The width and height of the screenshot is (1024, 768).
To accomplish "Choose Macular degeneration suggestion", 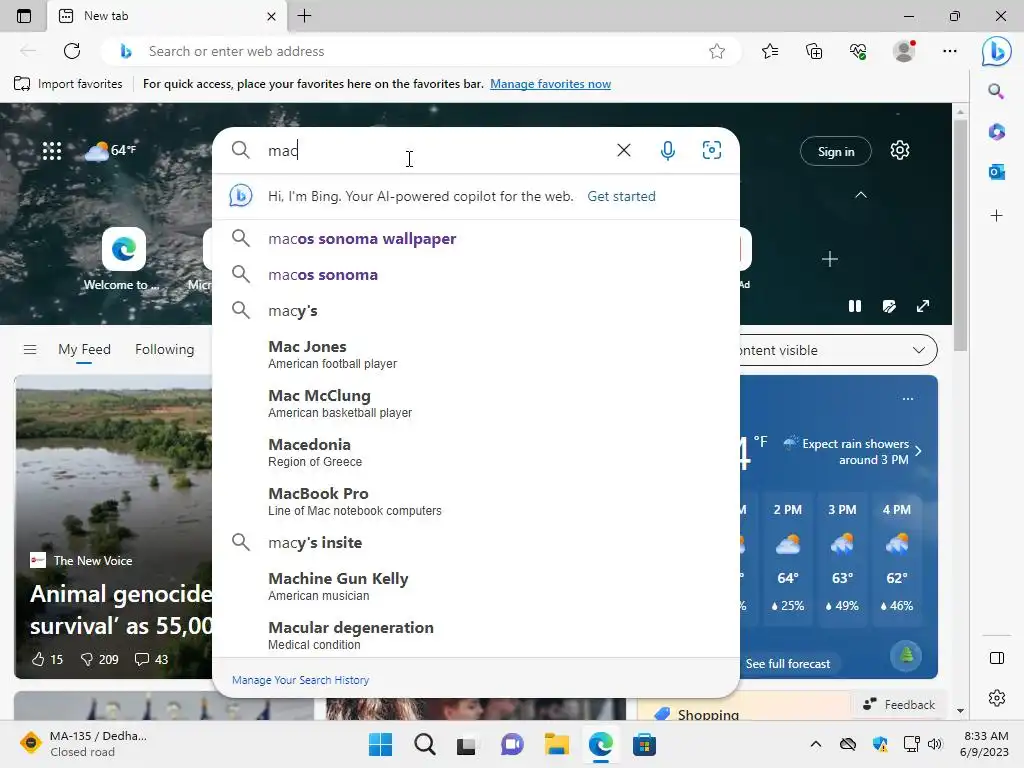I will (475, 635).
